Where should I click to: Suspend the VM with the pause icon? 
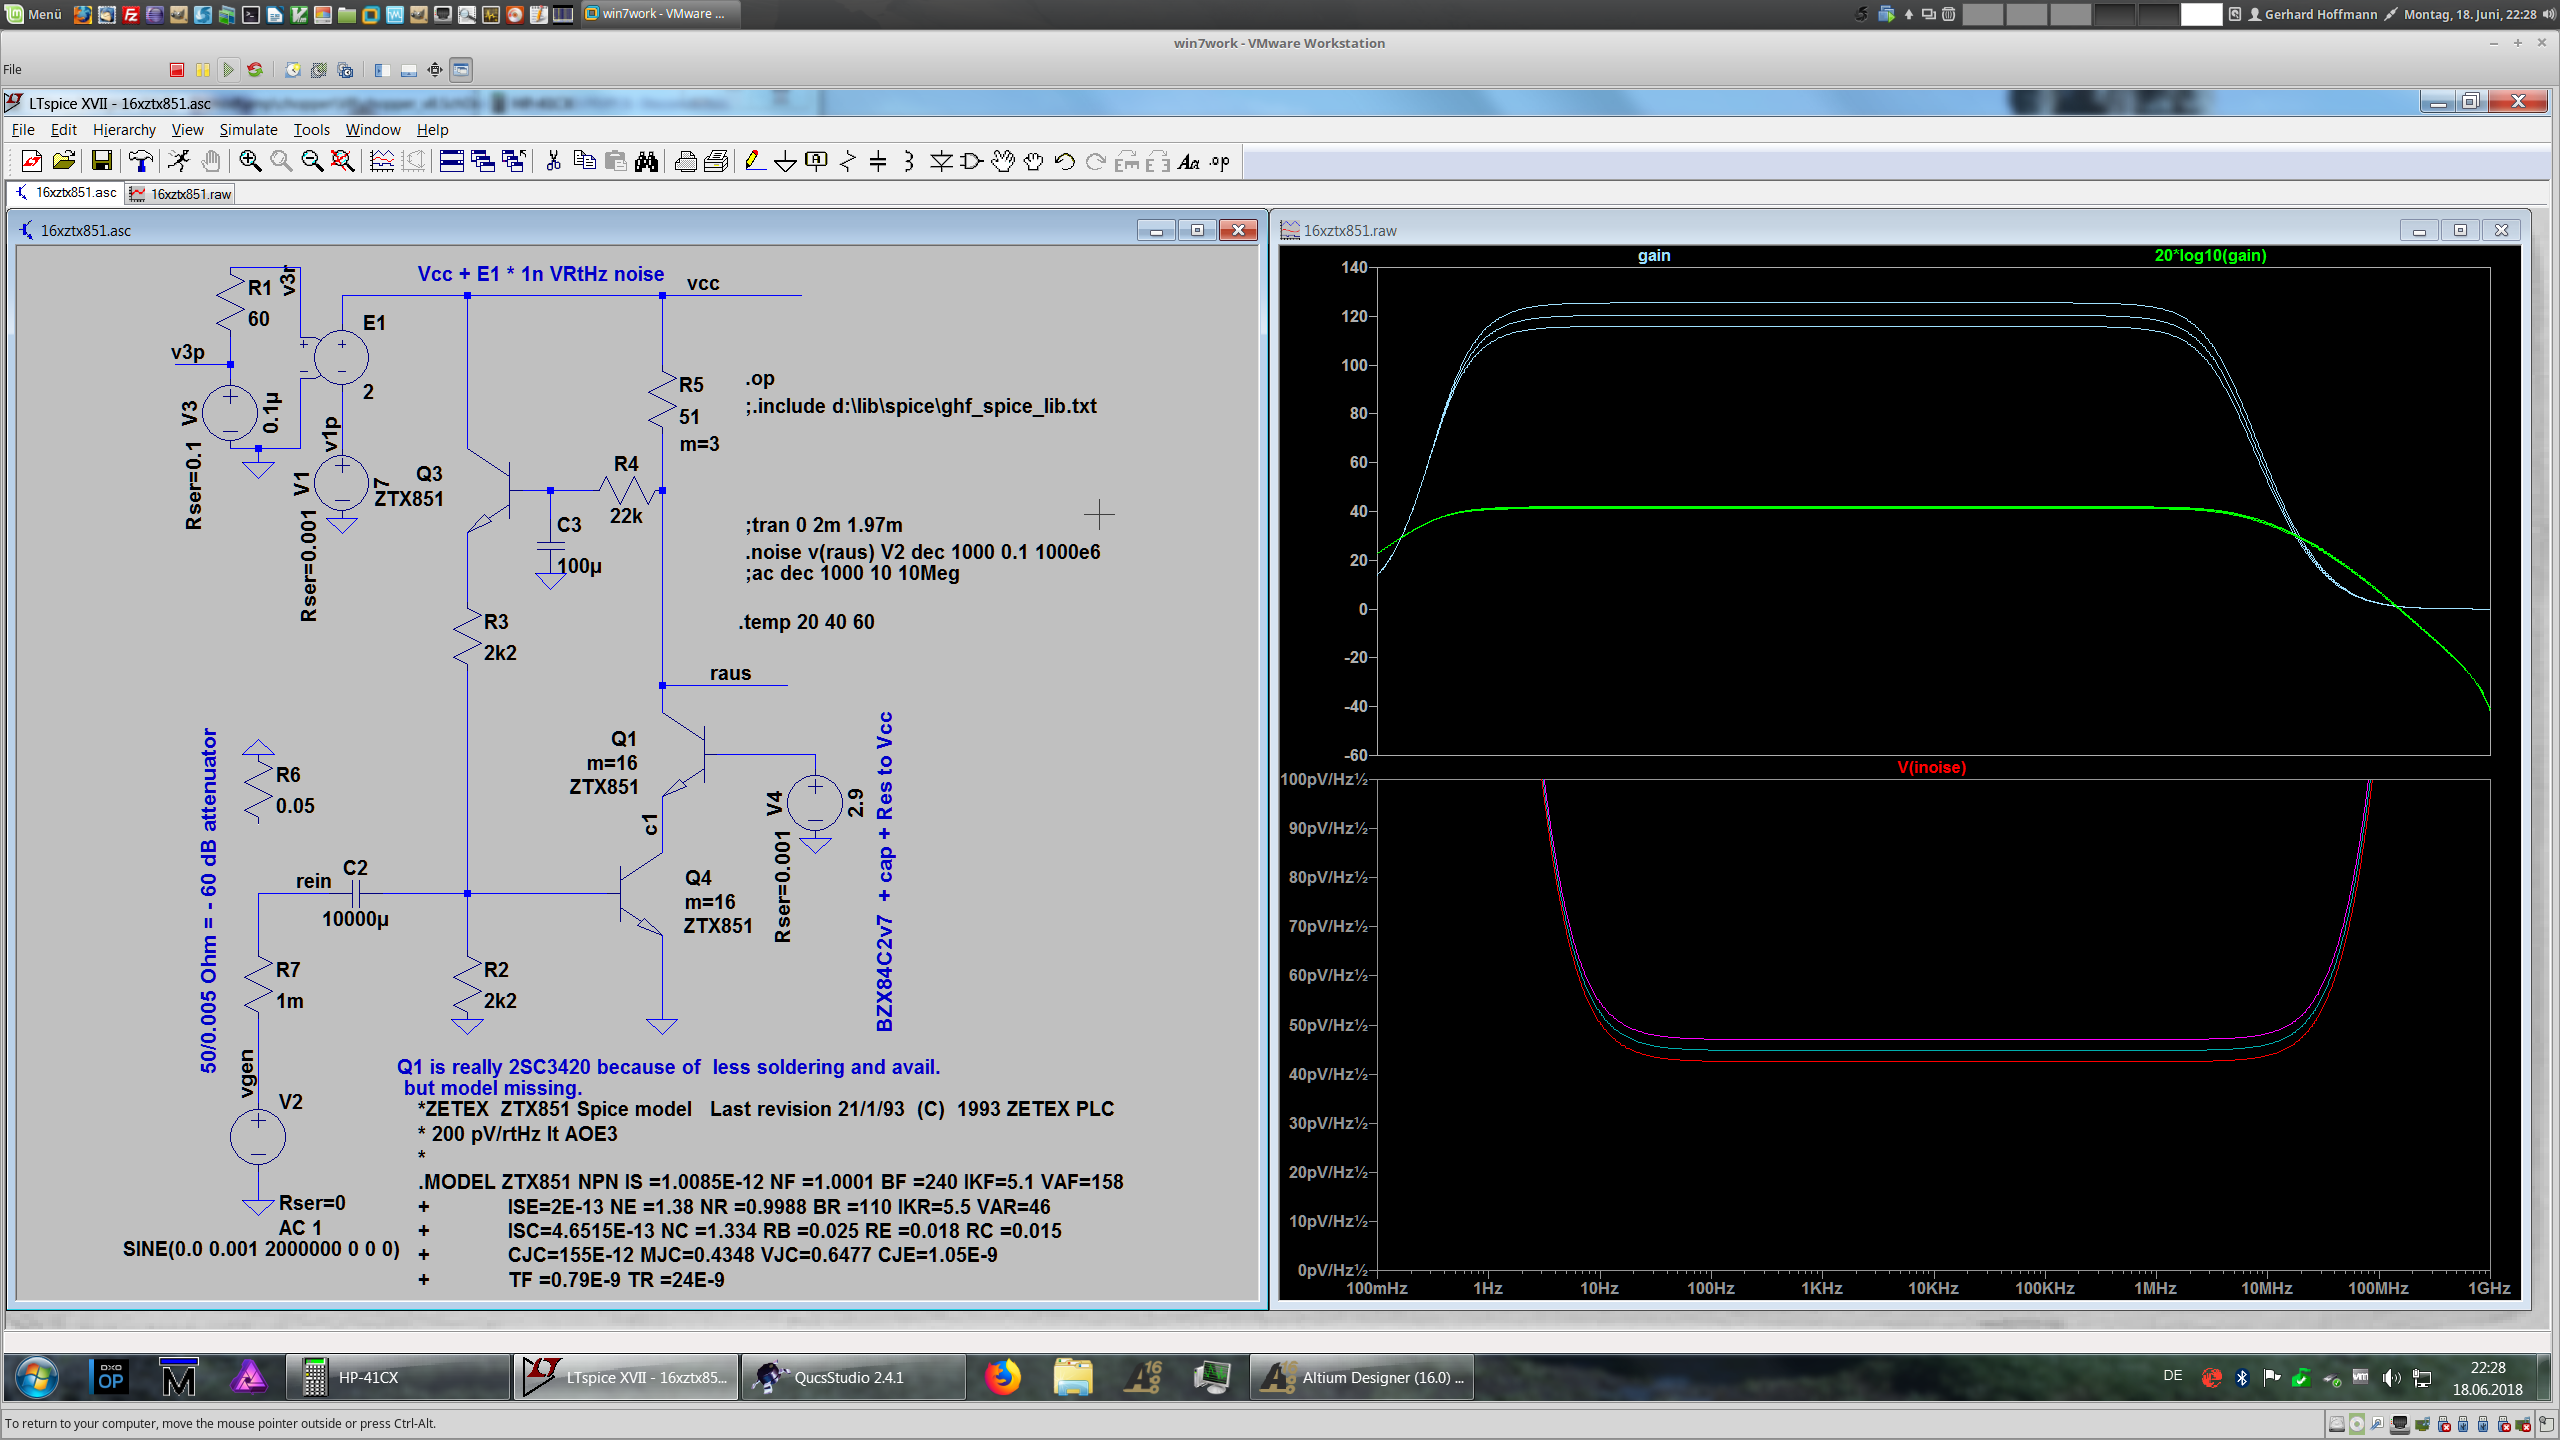(203, 70)
